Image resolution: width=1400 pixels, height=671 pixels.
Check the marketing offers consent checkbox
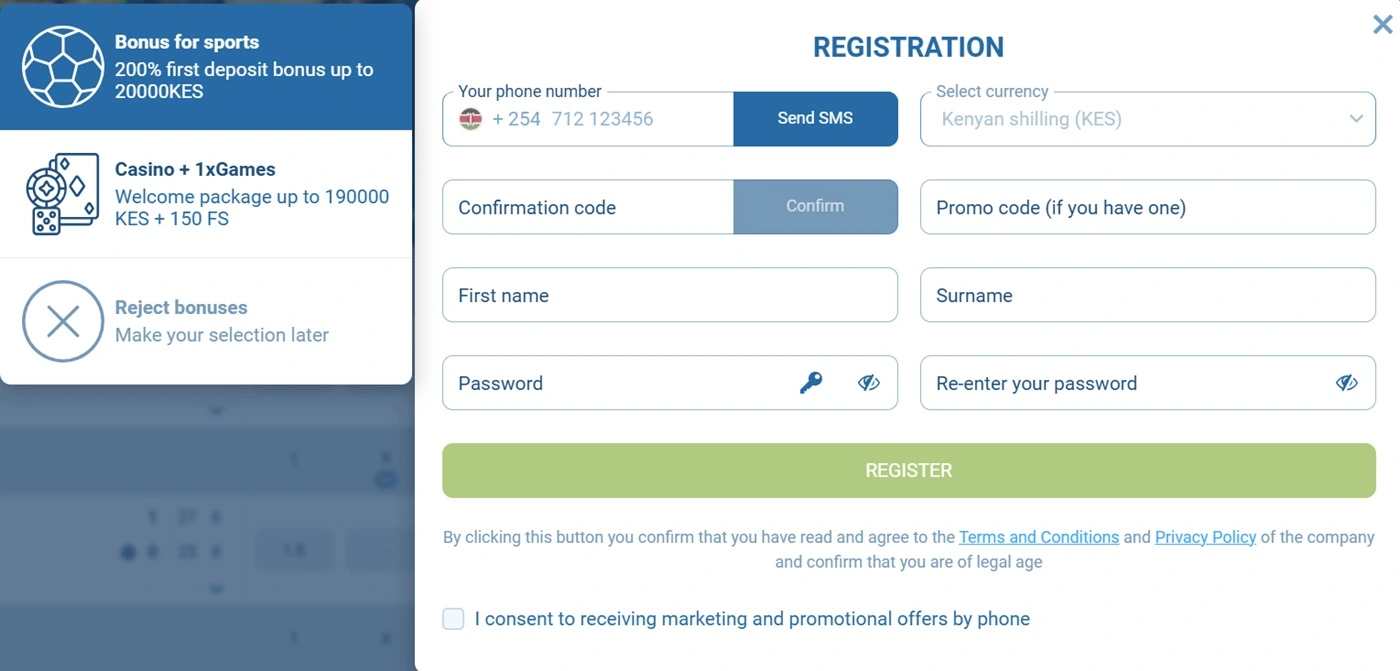coord(454,619)
